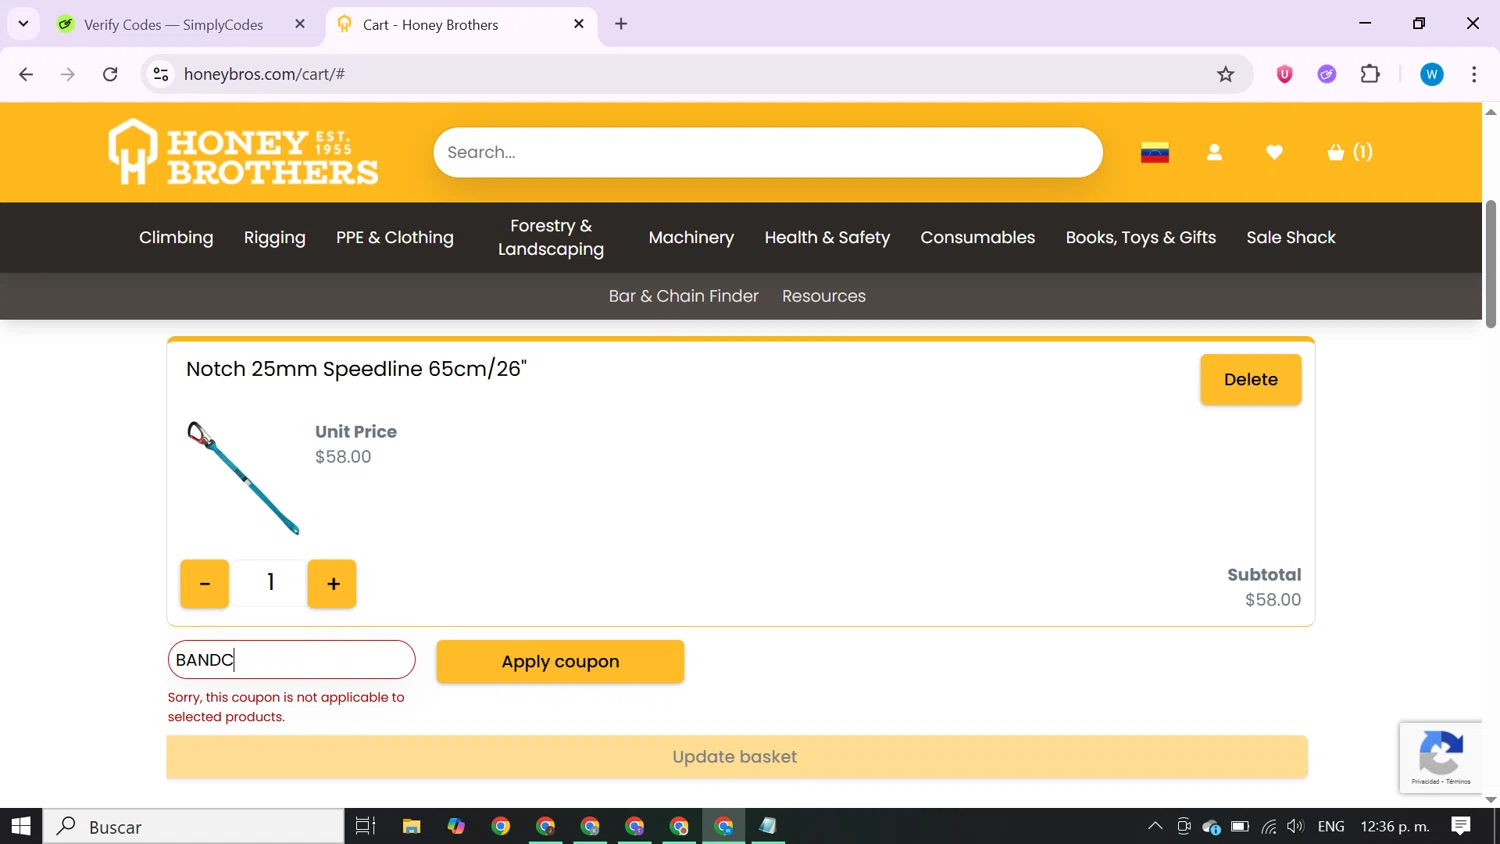Open File Explorer from the taskbar

point(411,826)
